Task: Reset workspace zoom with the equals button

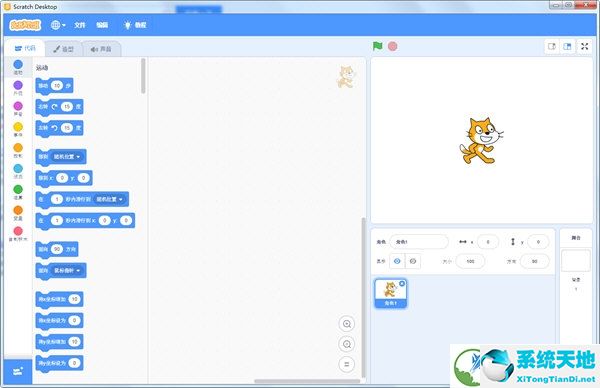Action: [347, 364]
